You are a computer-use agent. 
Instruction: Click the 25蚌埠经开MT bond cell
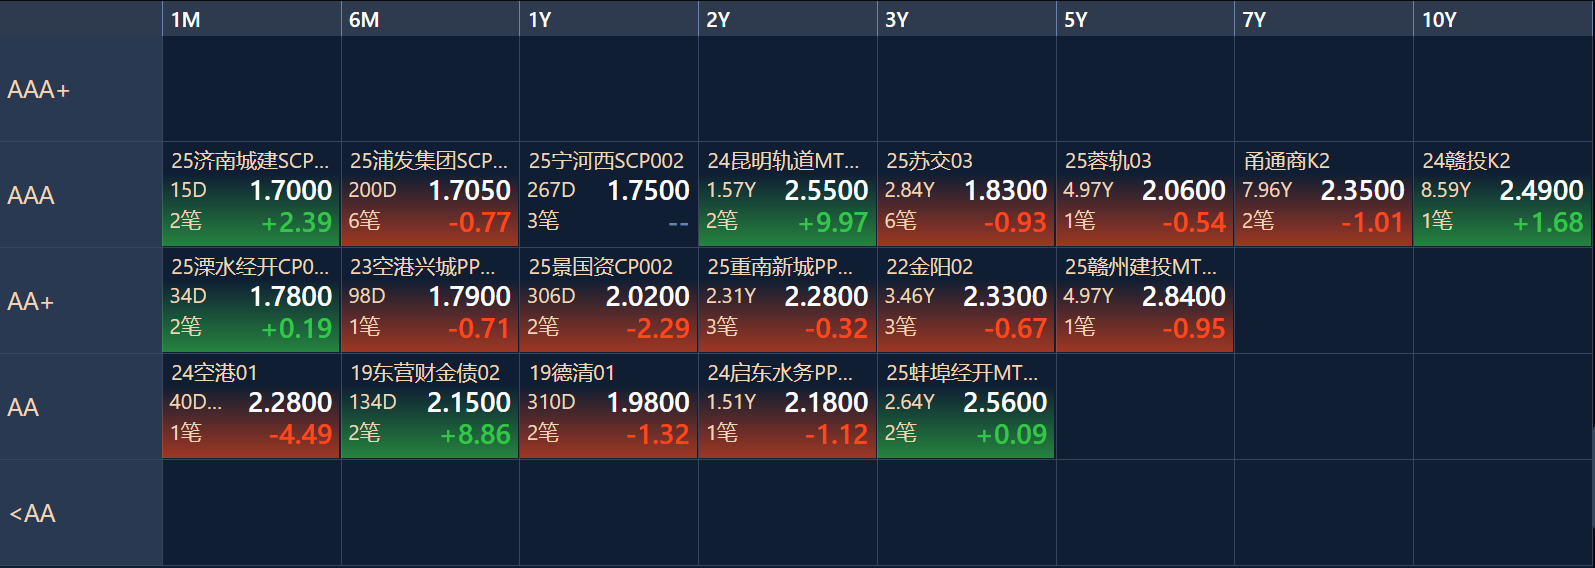pos(966,406)
